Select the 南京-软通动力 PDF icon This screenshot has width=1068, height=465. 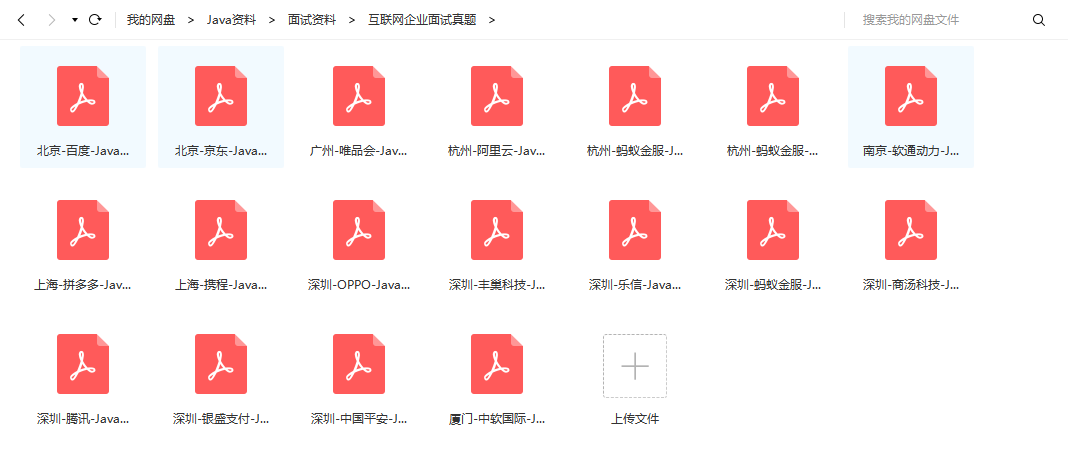pyautogui.click(x=911, y=96)
